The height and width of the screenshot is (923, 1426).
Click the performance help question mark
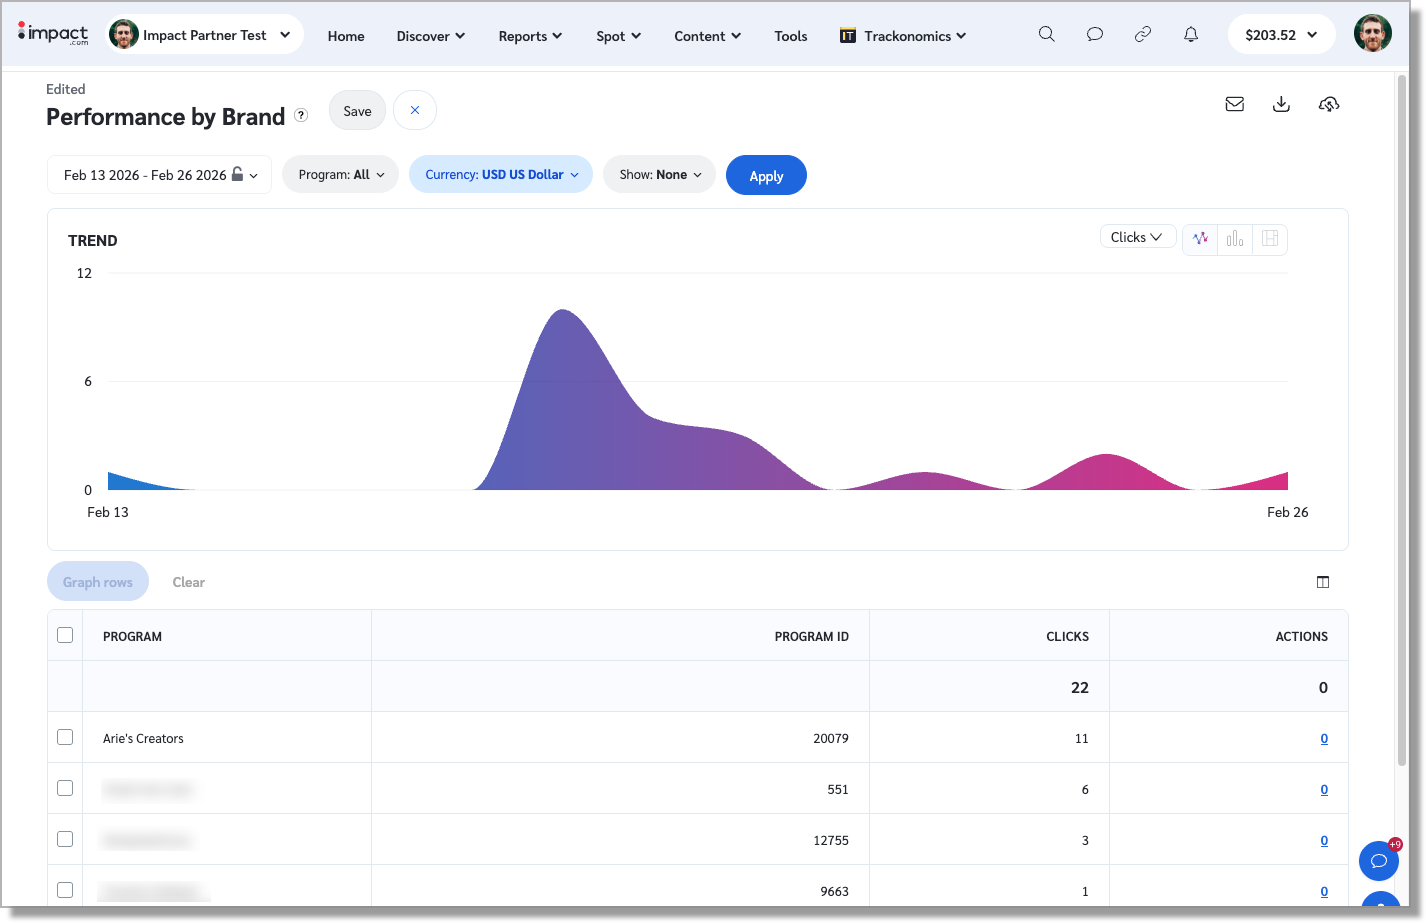pos(301,115)
